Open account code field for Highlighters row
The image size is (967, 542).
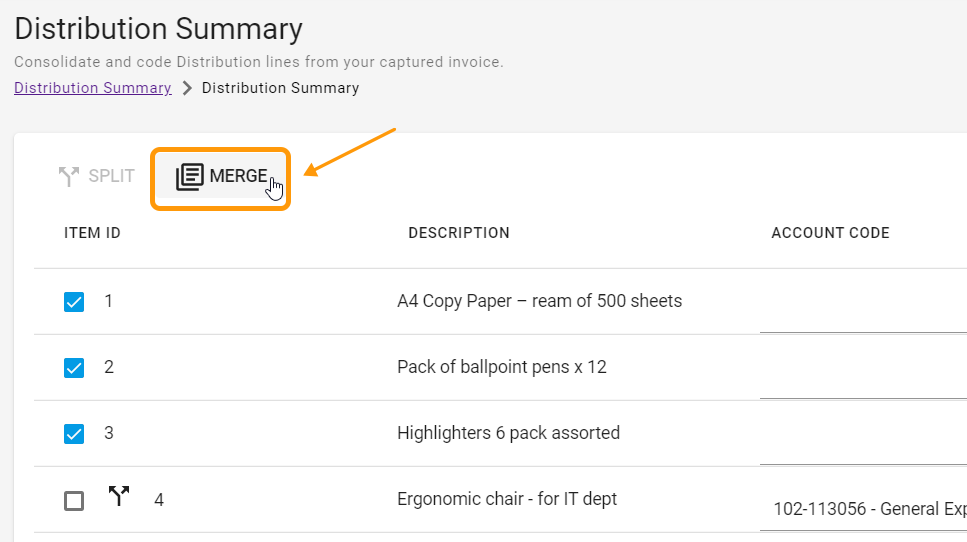[x=863, y=434]
